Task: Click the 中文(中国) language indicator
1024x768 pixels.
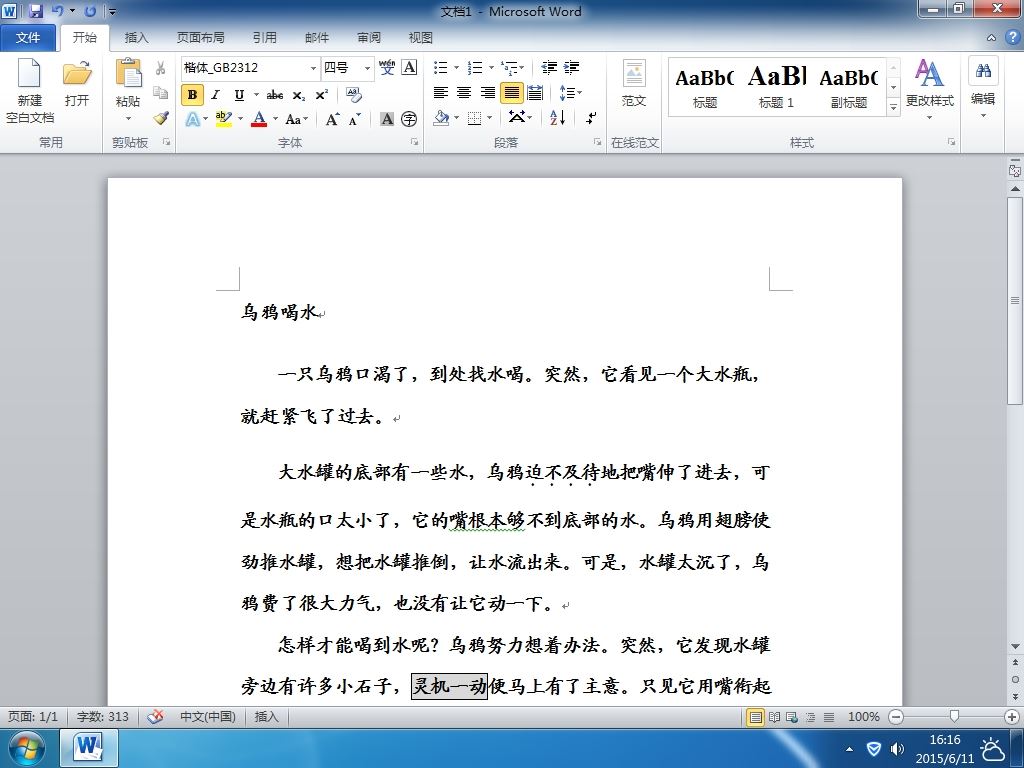Action: tap(208, 717)
